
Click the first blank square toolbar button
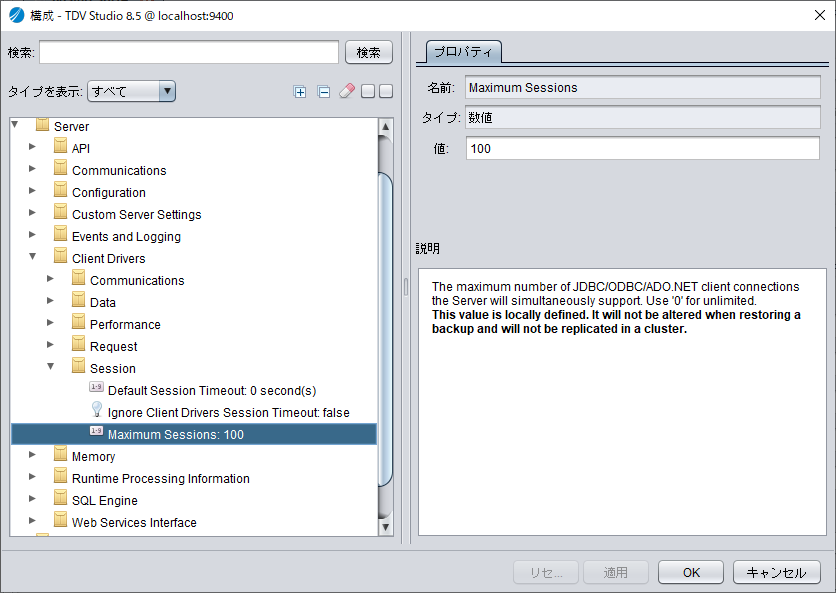pyautogui.click(x=368, y=91)
